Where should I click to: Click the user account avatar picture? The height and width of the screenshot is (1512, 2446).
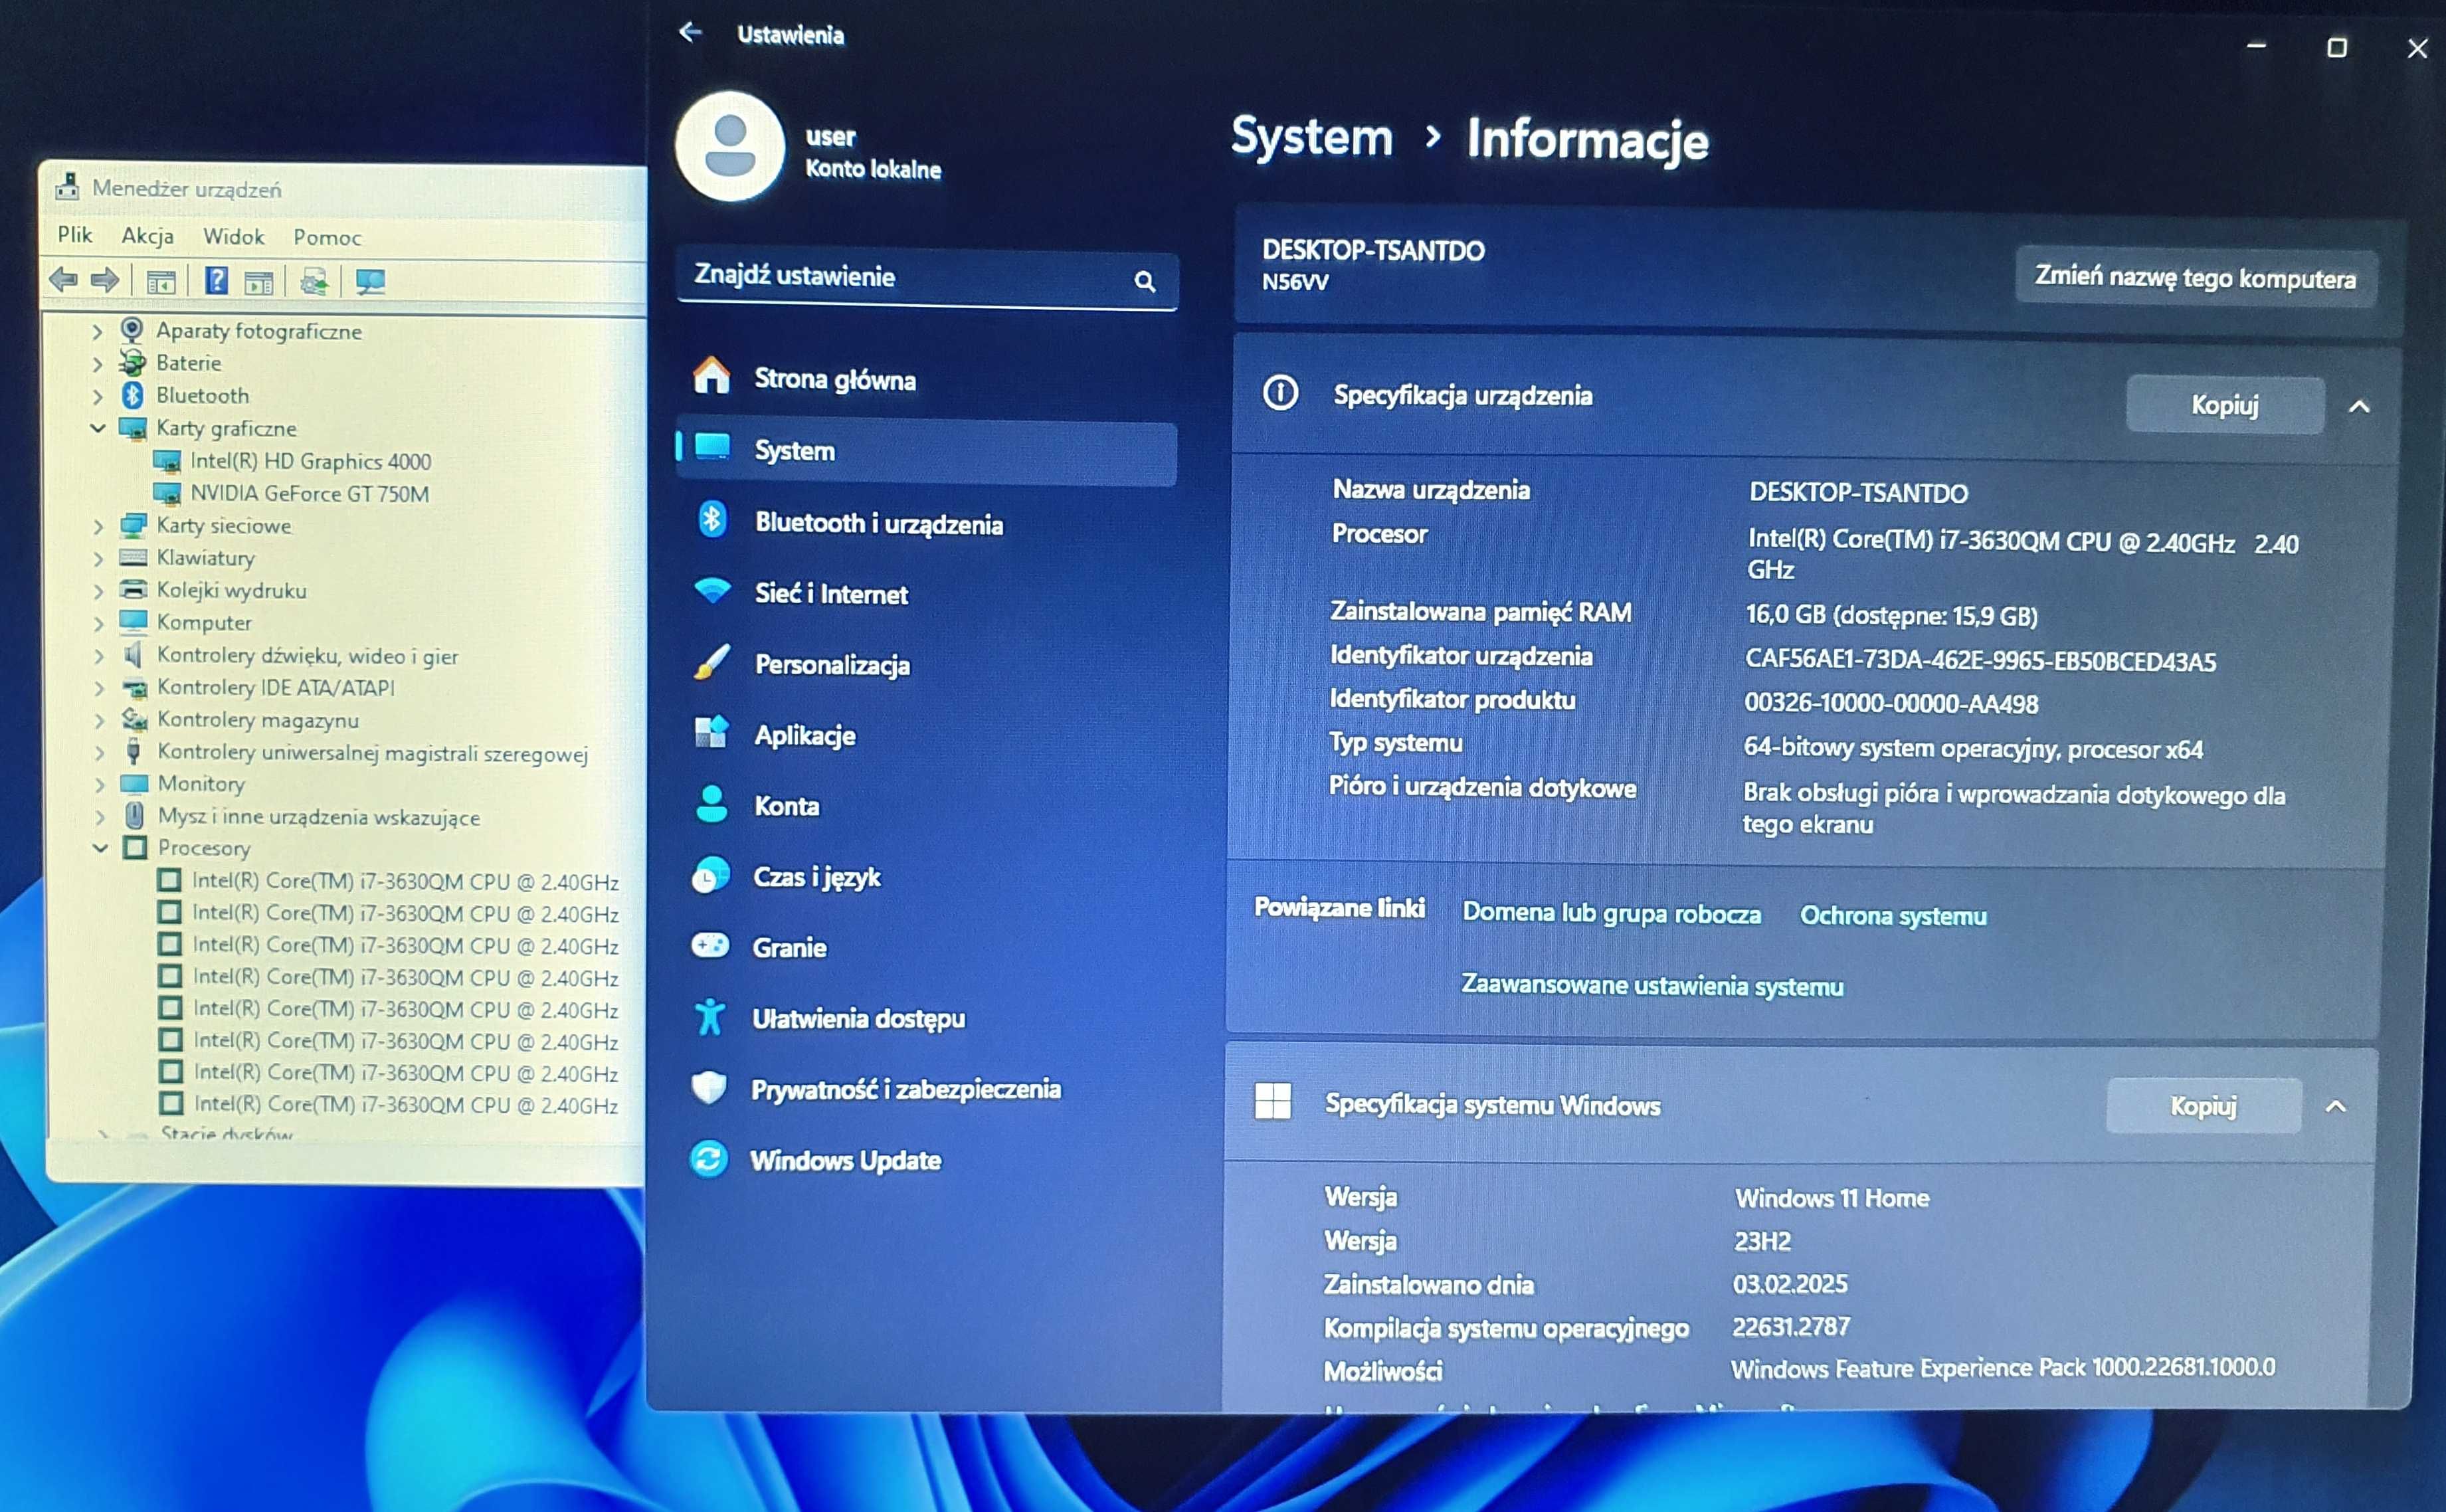pos(730,146)
